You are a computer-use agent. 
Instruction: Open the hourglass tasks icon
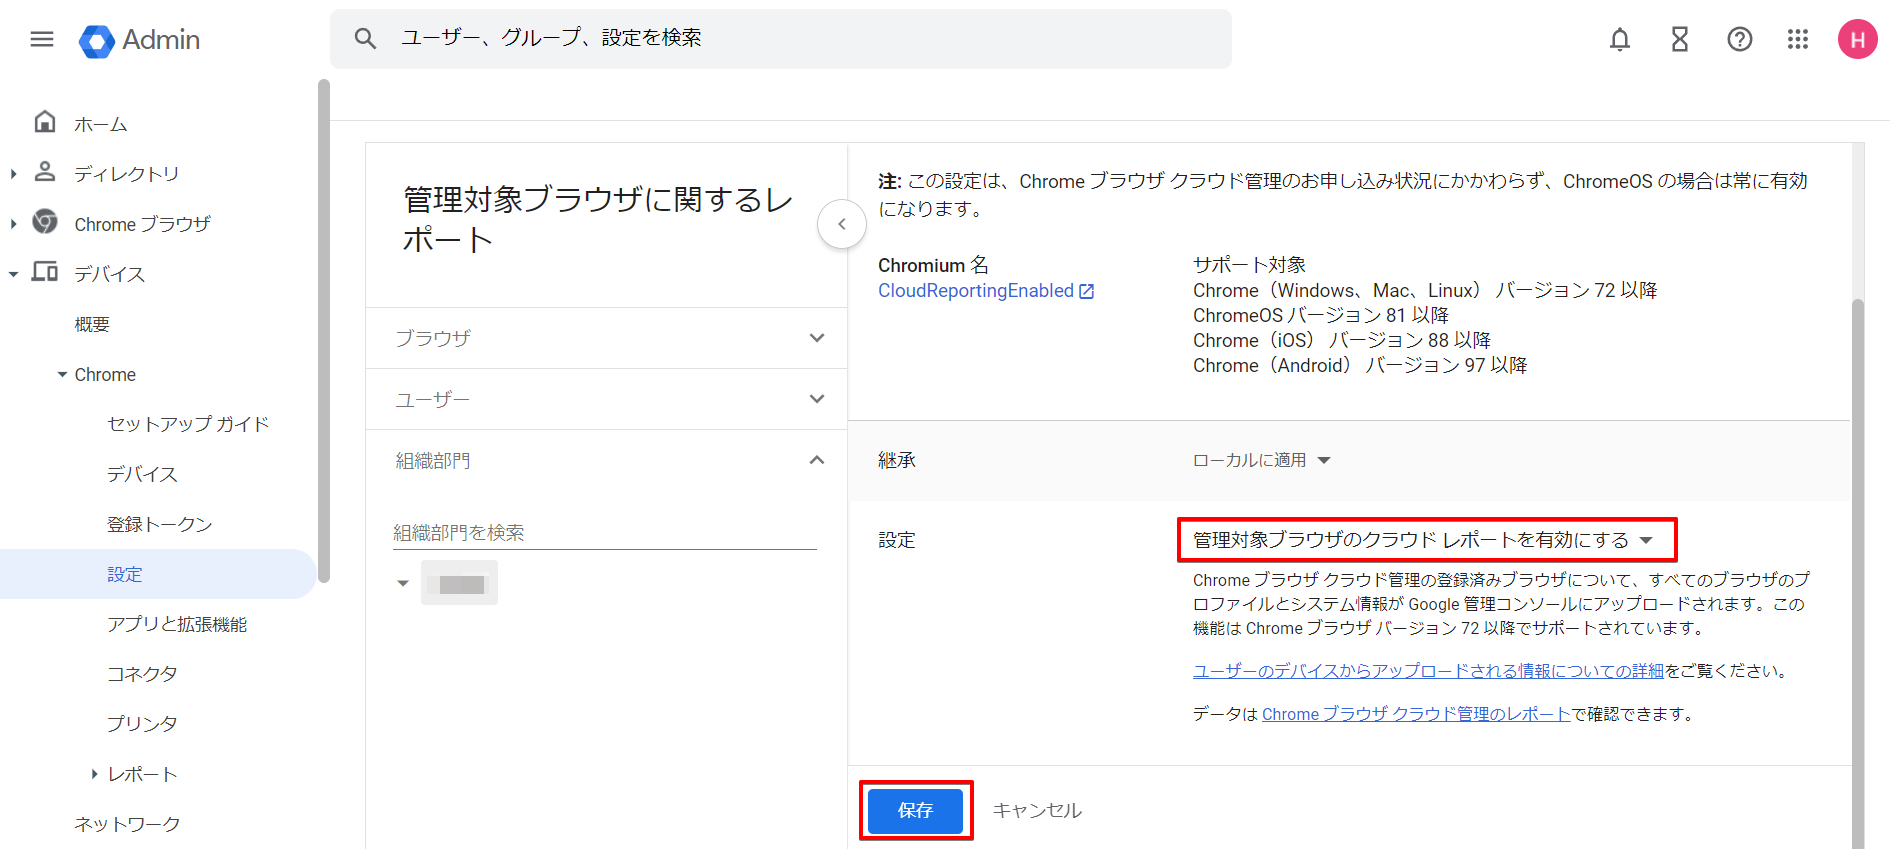(1679, 39)
